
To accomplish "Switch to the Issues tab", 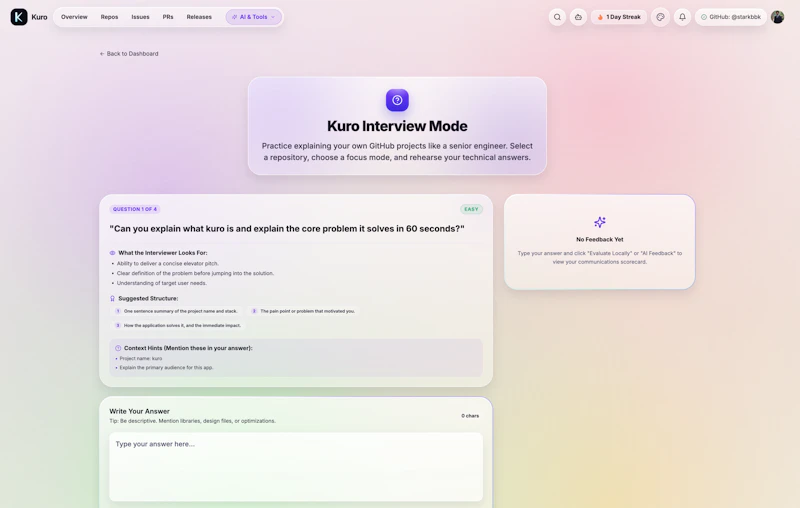I will [x=140, y=17].
